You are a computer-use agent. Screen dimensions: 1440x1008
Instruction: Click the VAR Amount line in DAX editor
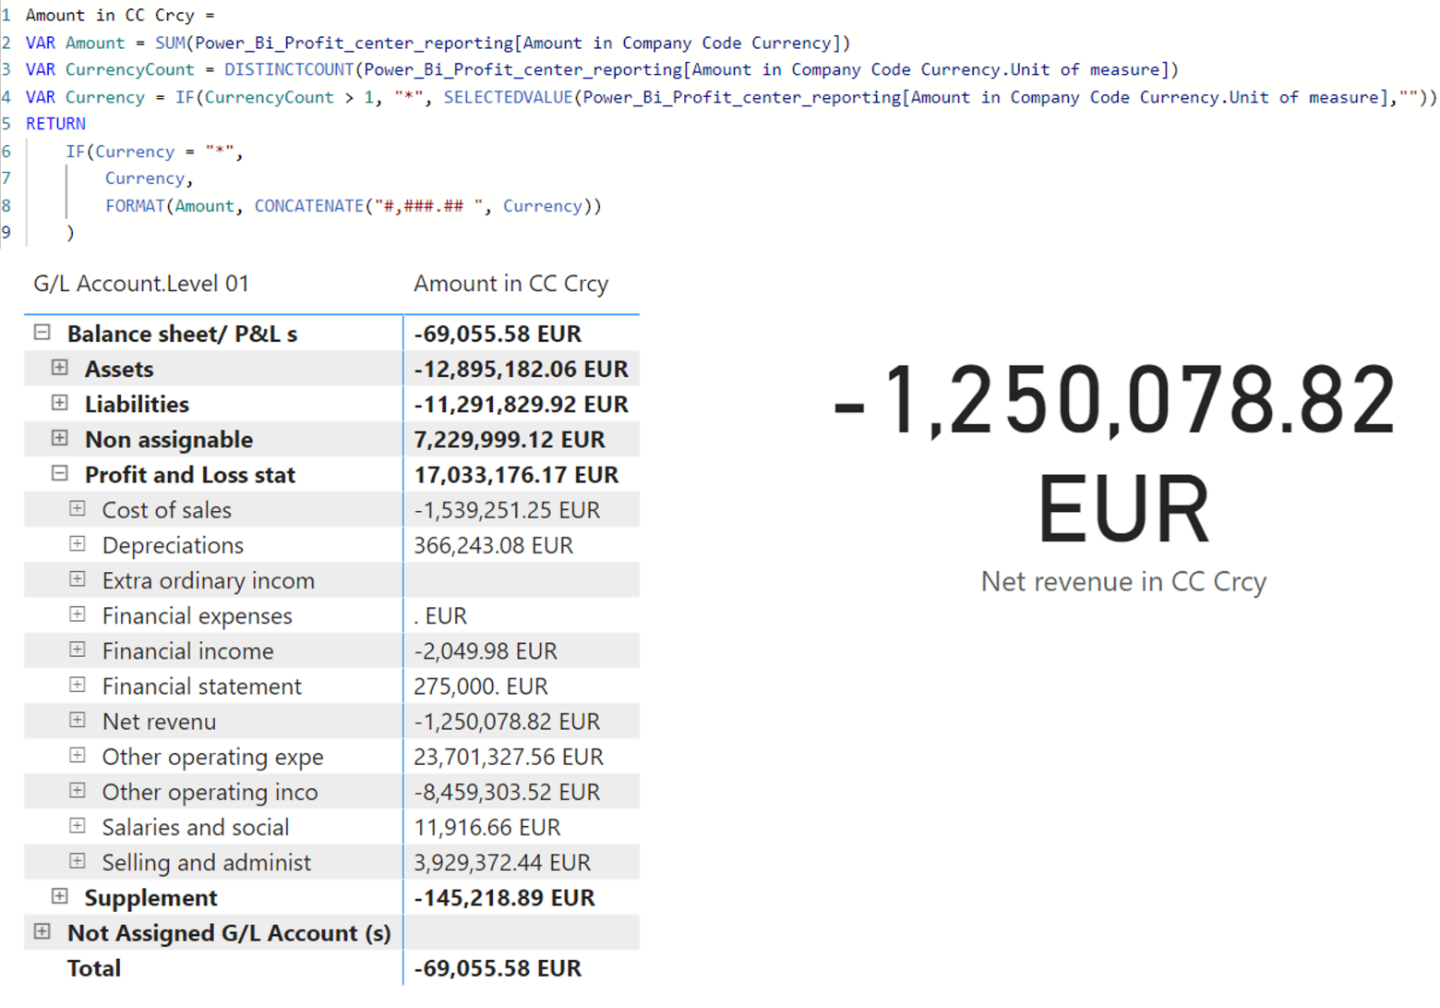click(x=438, y=43)
